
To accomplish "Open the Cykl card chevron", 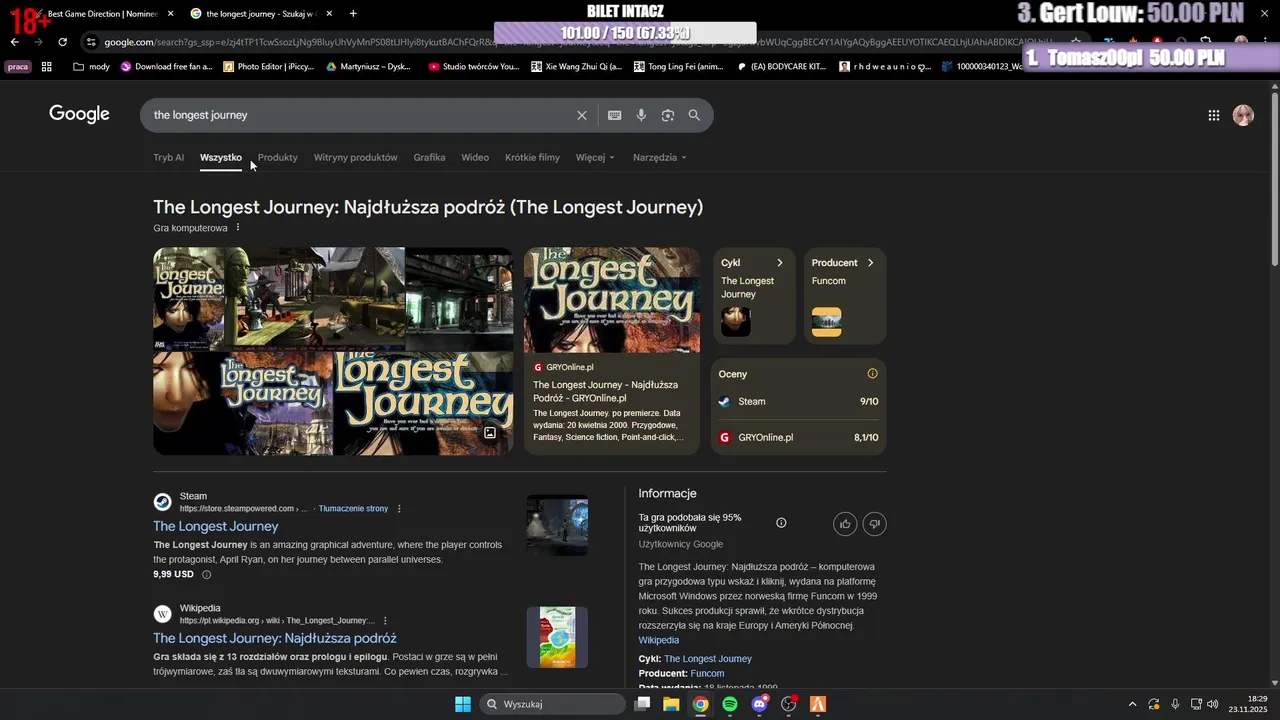I will click(780, 263).
